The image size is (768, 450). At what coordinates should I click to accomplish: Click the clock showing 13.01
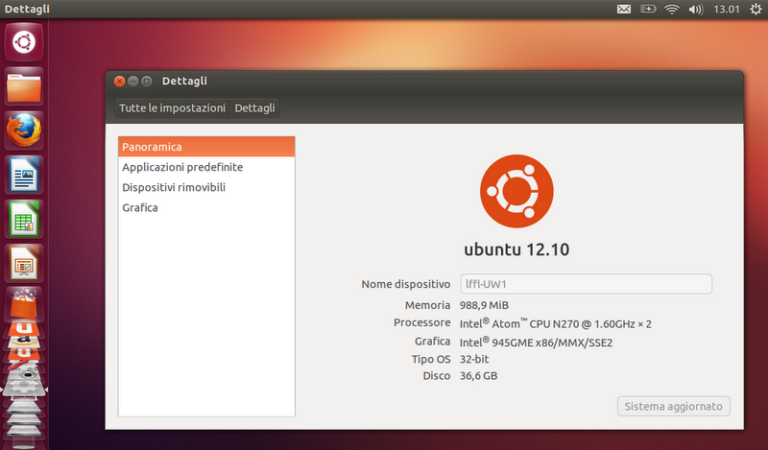point(726,10)
